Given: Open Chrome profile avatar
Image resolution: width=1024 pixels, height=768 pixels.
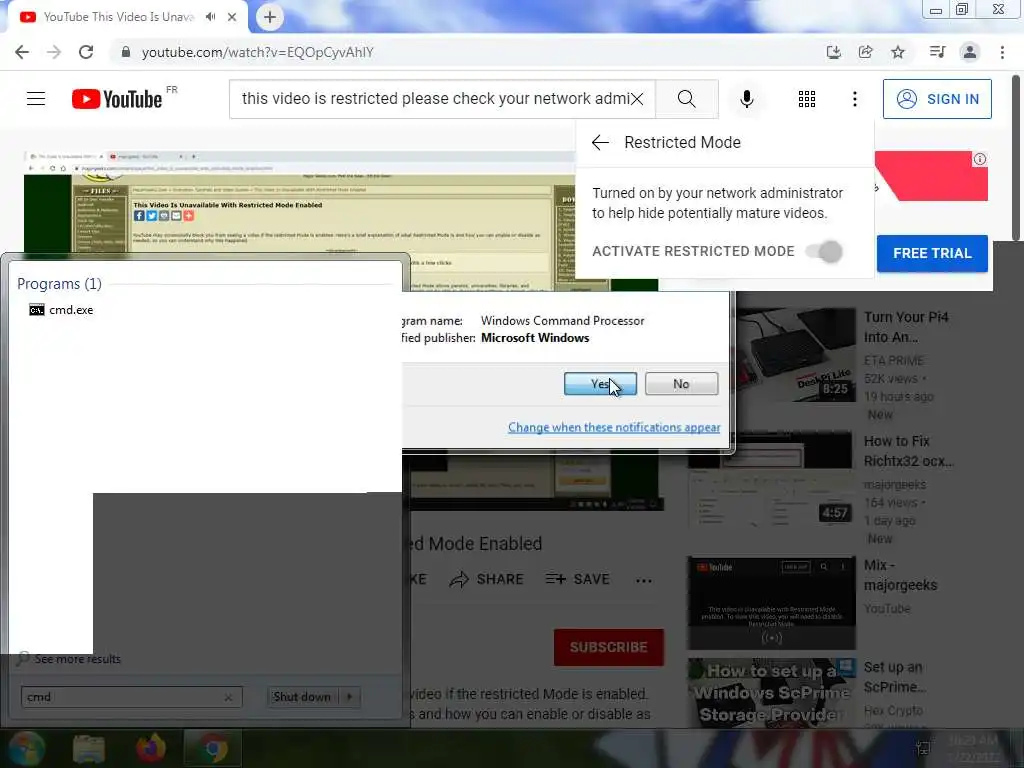Looking at the screenshot, I should pos(970,52).
